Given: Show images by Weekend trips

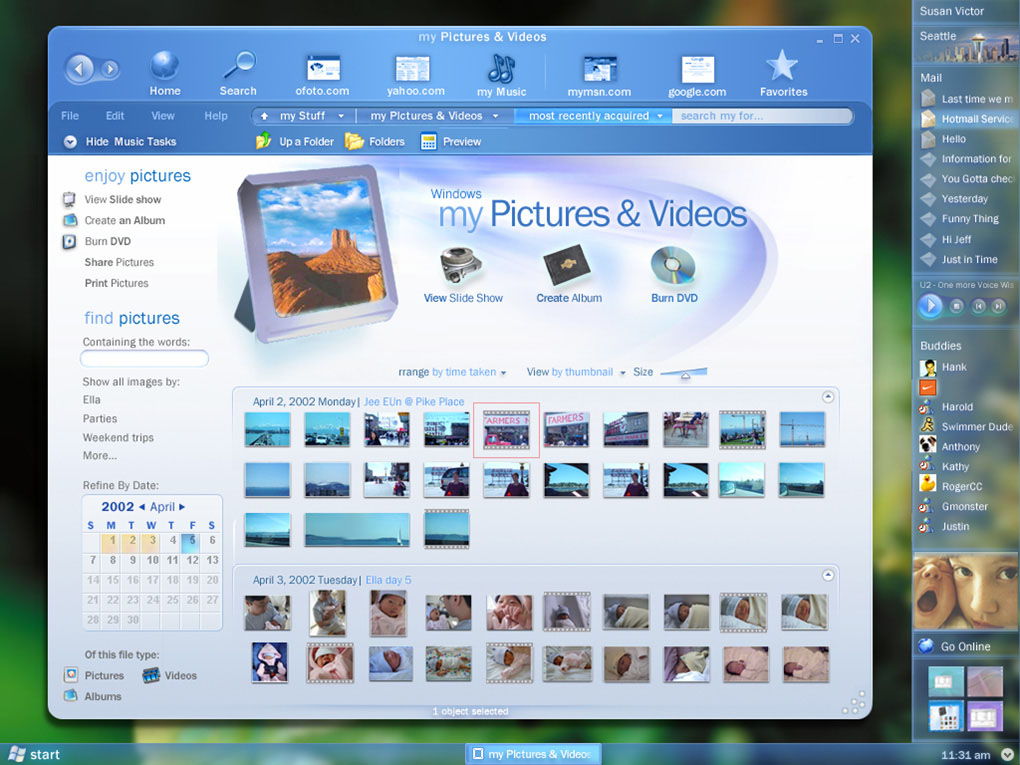Looking at the screenshot, I should click(118, 437).
